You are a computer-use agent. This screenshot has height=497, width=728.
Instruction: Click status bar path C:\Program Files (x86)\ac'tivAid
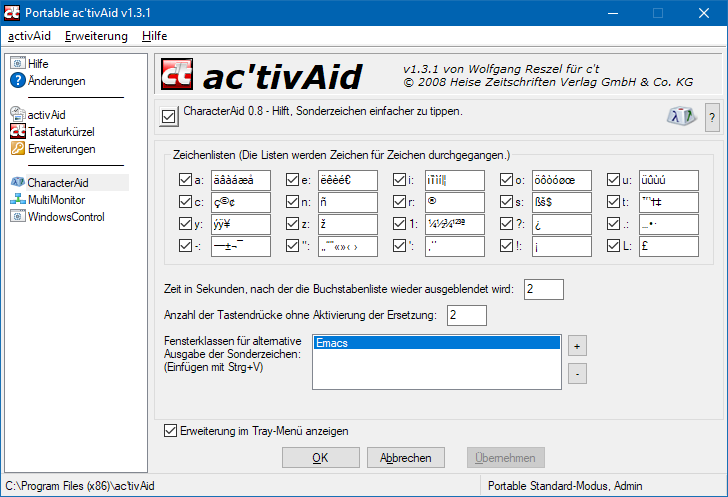pyautogui.click(x=80, y=486)
